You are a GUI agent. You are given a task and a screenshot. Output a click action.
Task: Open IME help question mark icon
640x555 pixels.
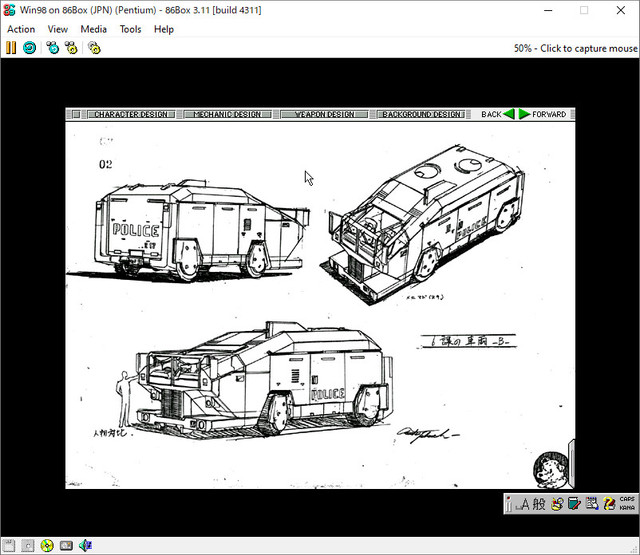click(609, 504)
